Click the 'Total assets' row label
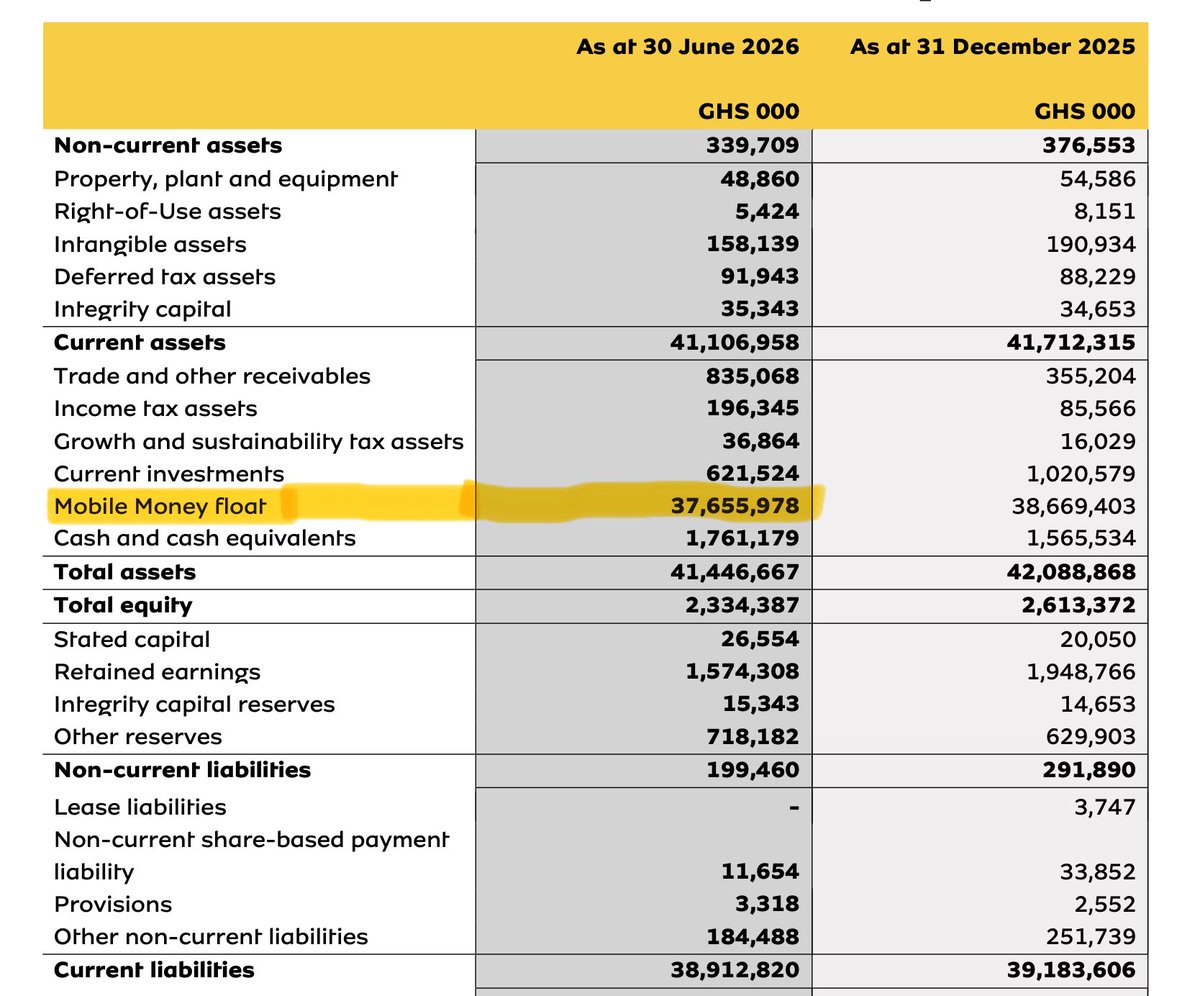Screen dimensions: 1200x996 (x=125, y=572)
